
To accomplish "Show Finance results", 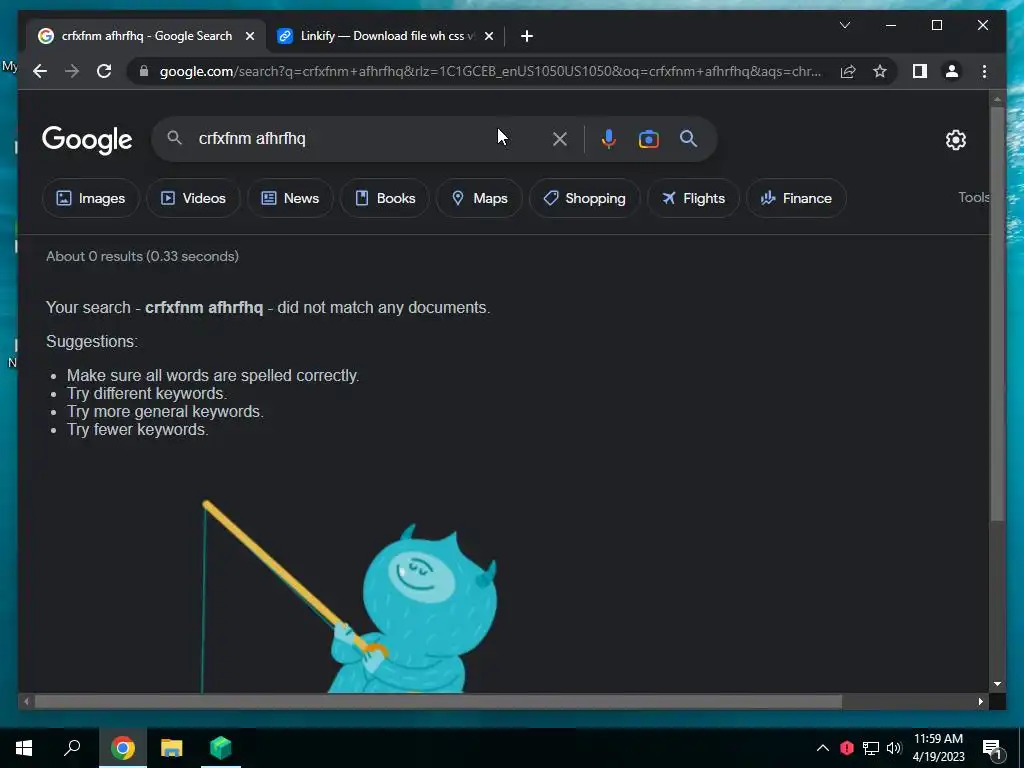I will [x=796, y=198].
